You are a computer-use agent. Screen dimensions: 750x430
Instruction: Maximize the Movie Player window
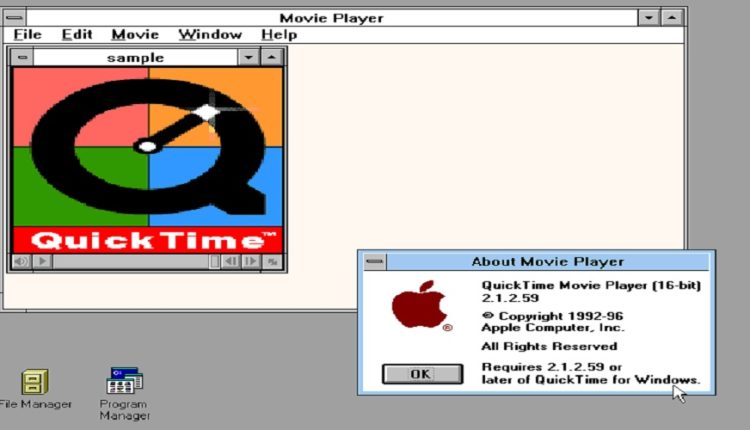[672, 18]
